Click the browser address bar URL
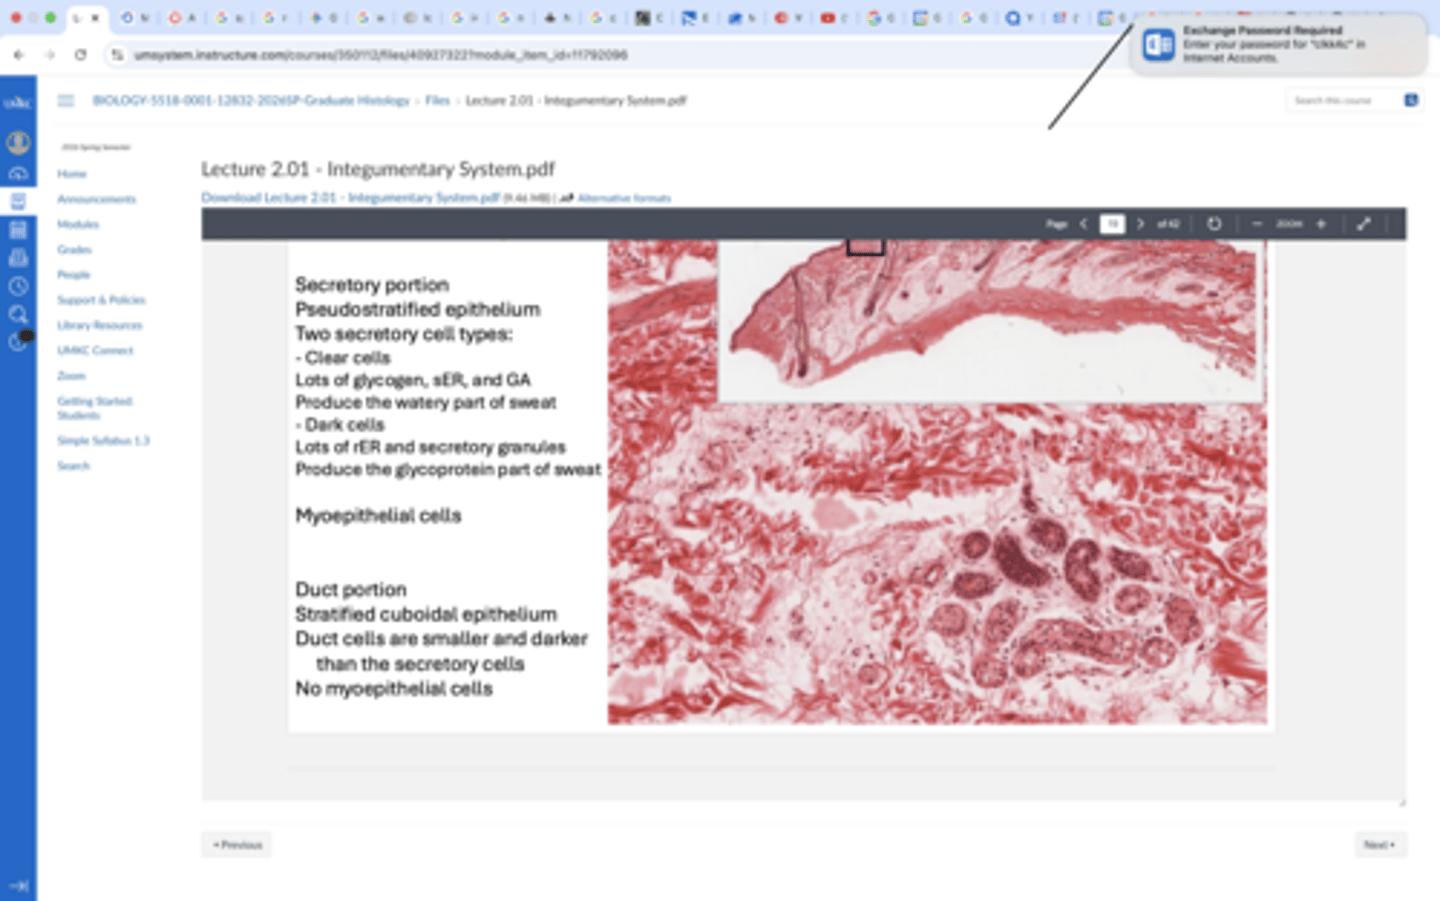1440x901 pixels. pos(381,55)
